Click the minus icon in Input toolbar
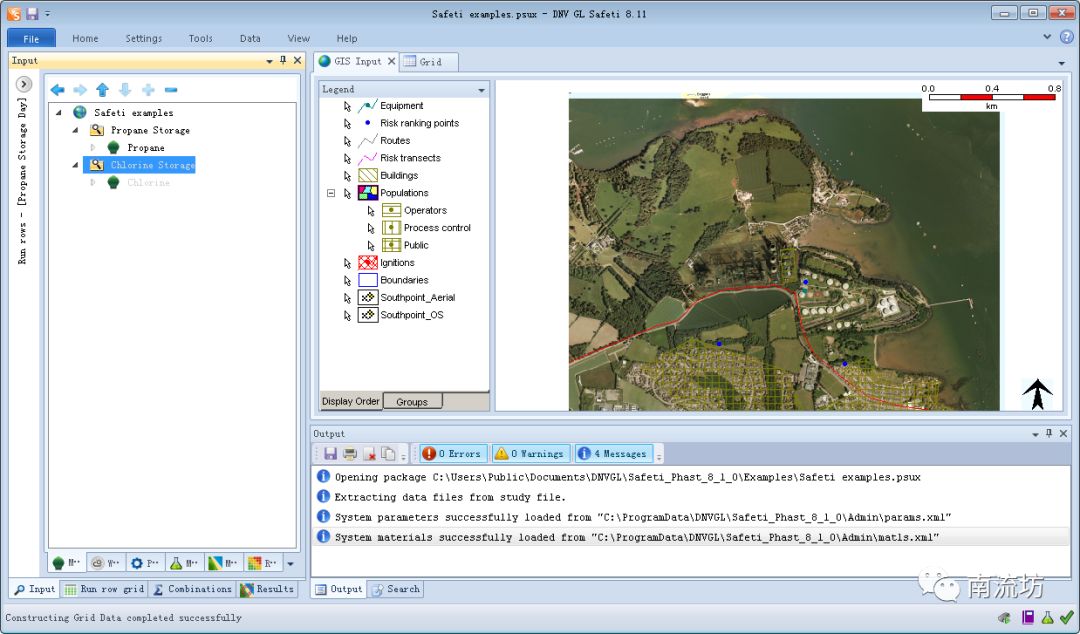Image resolution: width=1080 pixels, height=634 pixels. (171, 90)
